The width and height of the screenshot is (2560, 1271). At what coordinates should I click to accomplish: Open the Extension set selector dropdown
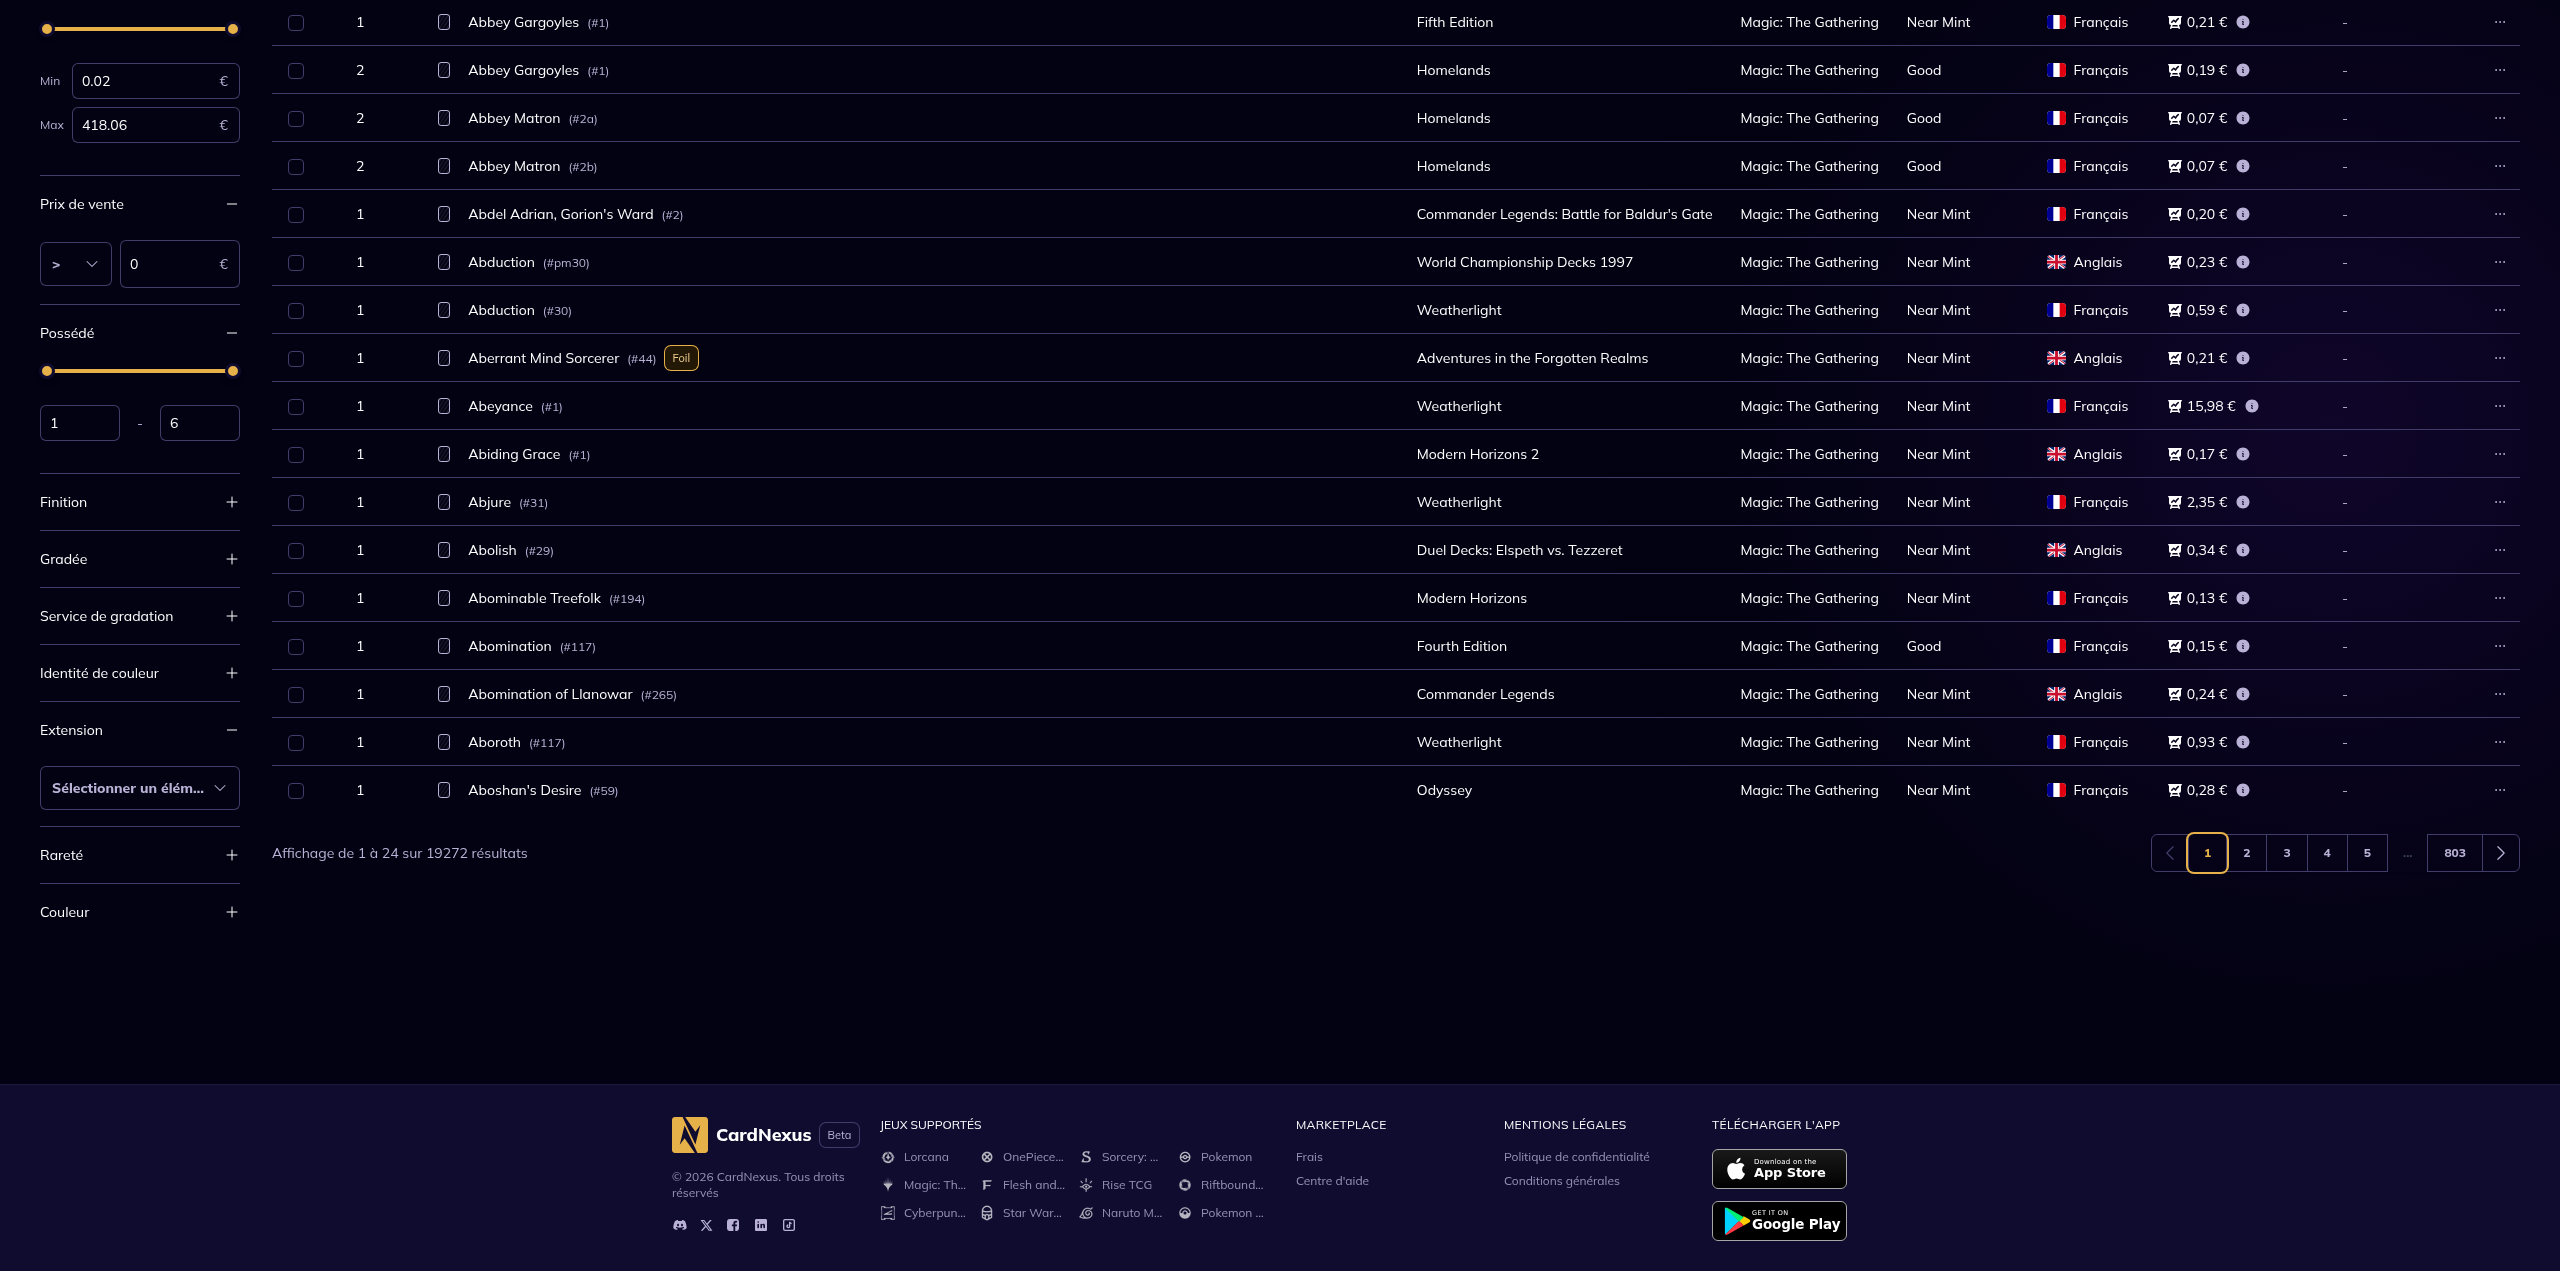pyautogui.click(x=140, y=788)
